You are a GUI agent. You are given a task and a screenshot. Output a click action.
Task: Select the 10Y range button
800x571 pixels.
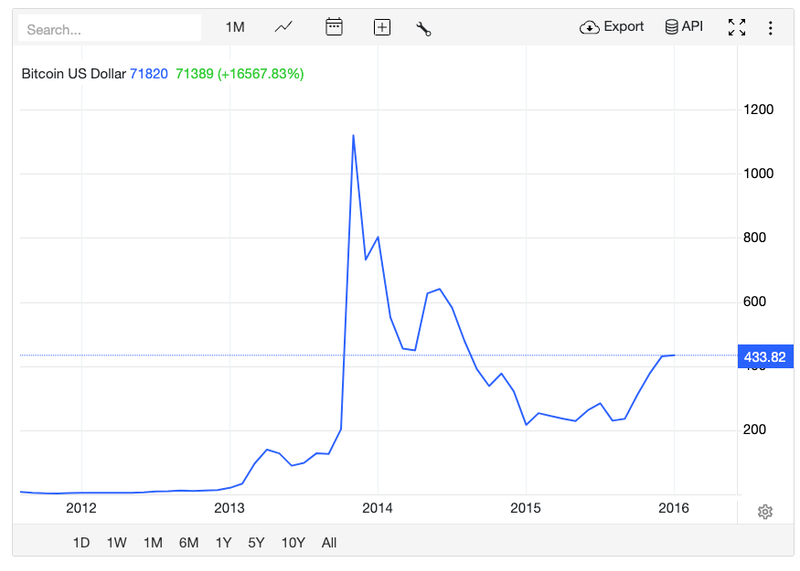(x=293, y=543)
